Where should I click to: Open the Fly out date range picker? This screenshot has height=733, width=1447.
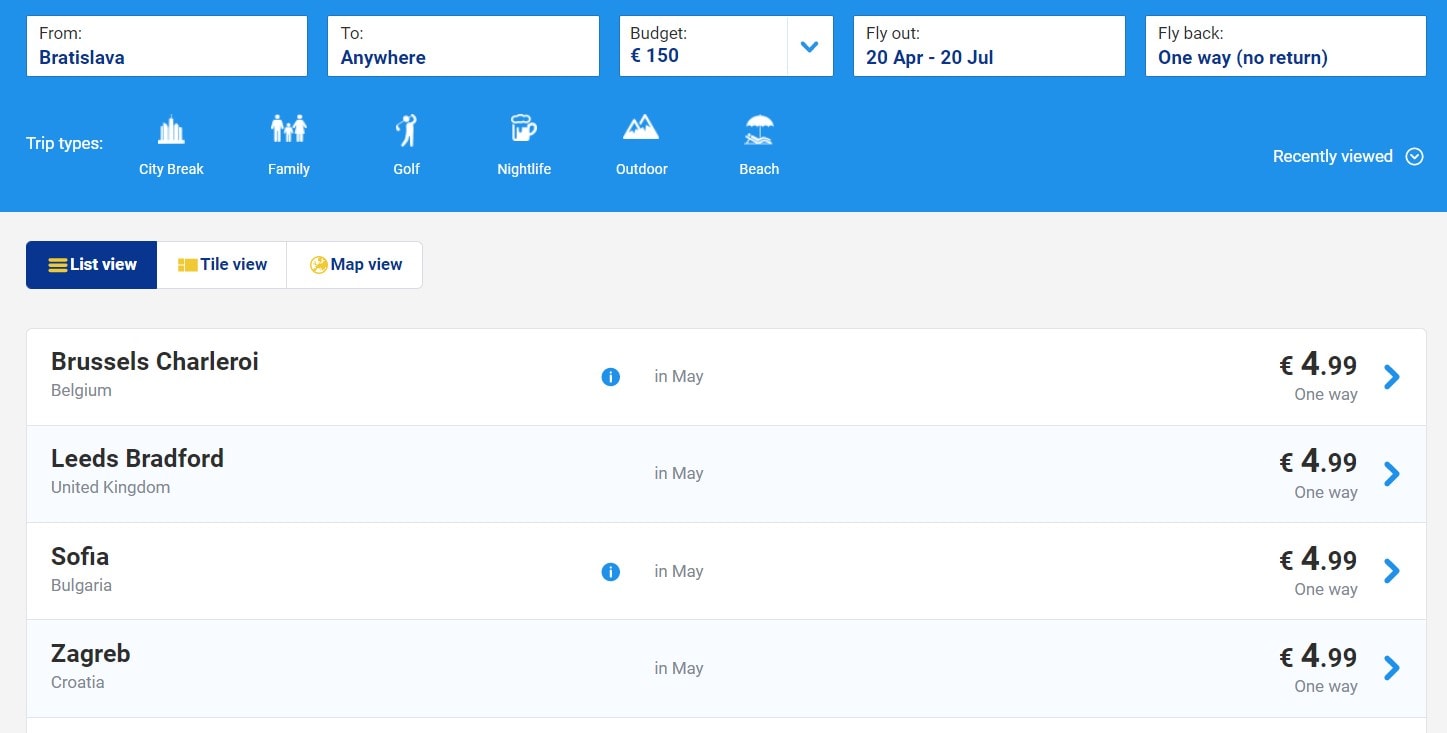tap(988, 46)
